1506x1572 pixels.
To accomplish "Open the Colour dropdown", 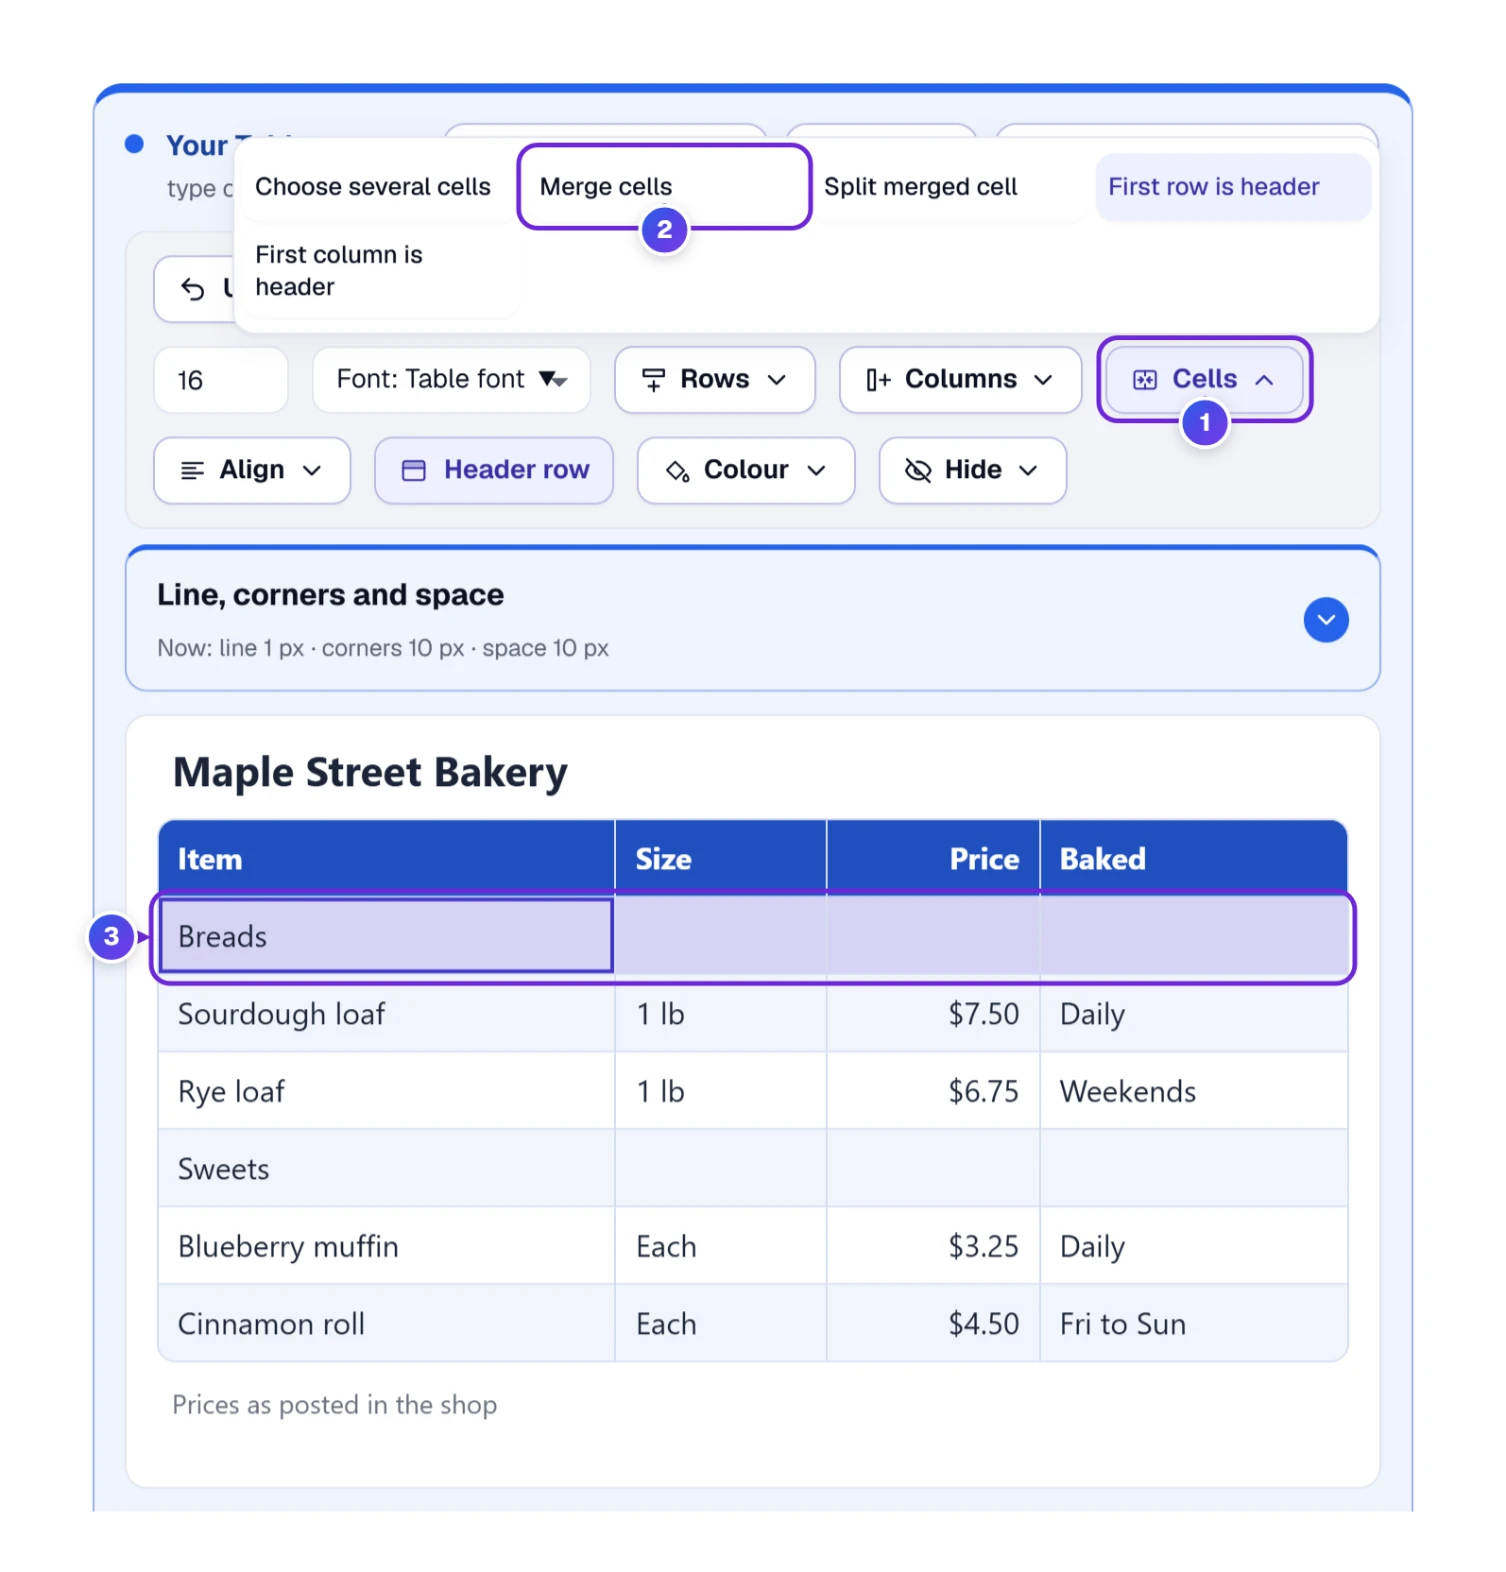I will [746, 470].
